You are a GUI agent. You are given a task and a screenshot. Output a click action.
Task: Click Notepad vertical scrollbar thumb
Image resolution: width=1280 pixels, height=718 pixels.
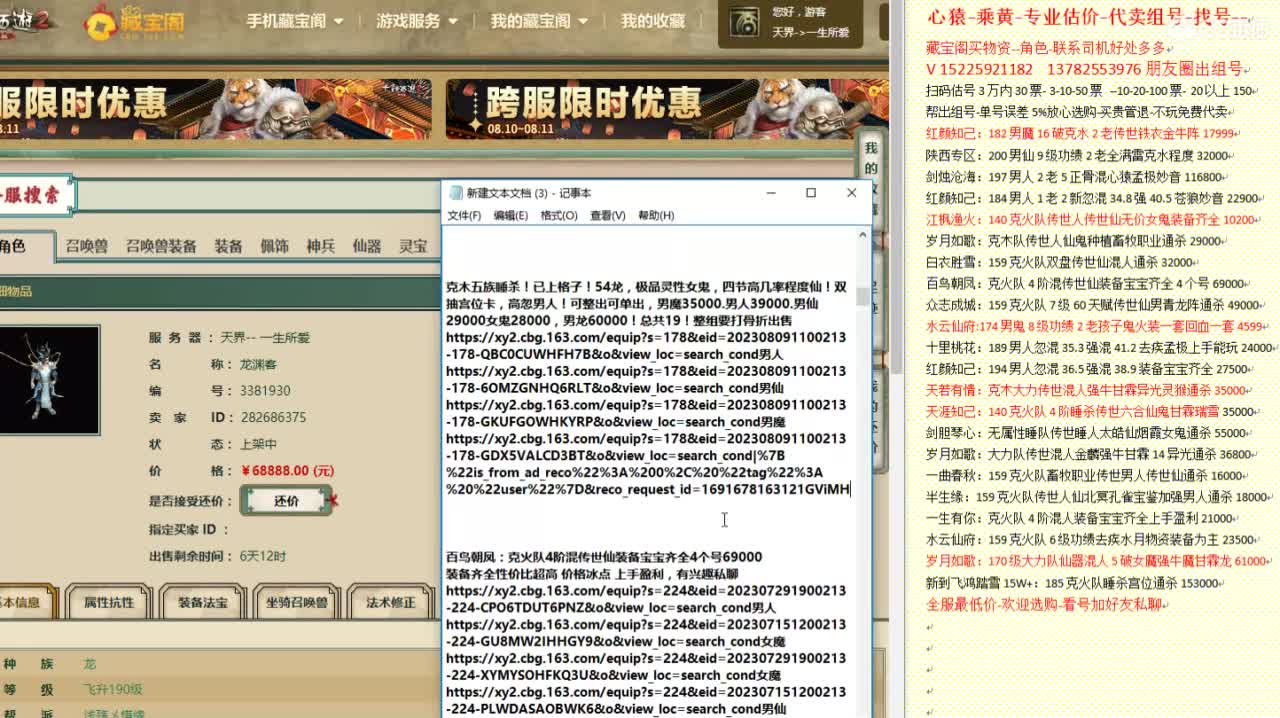tap(862, 296)
